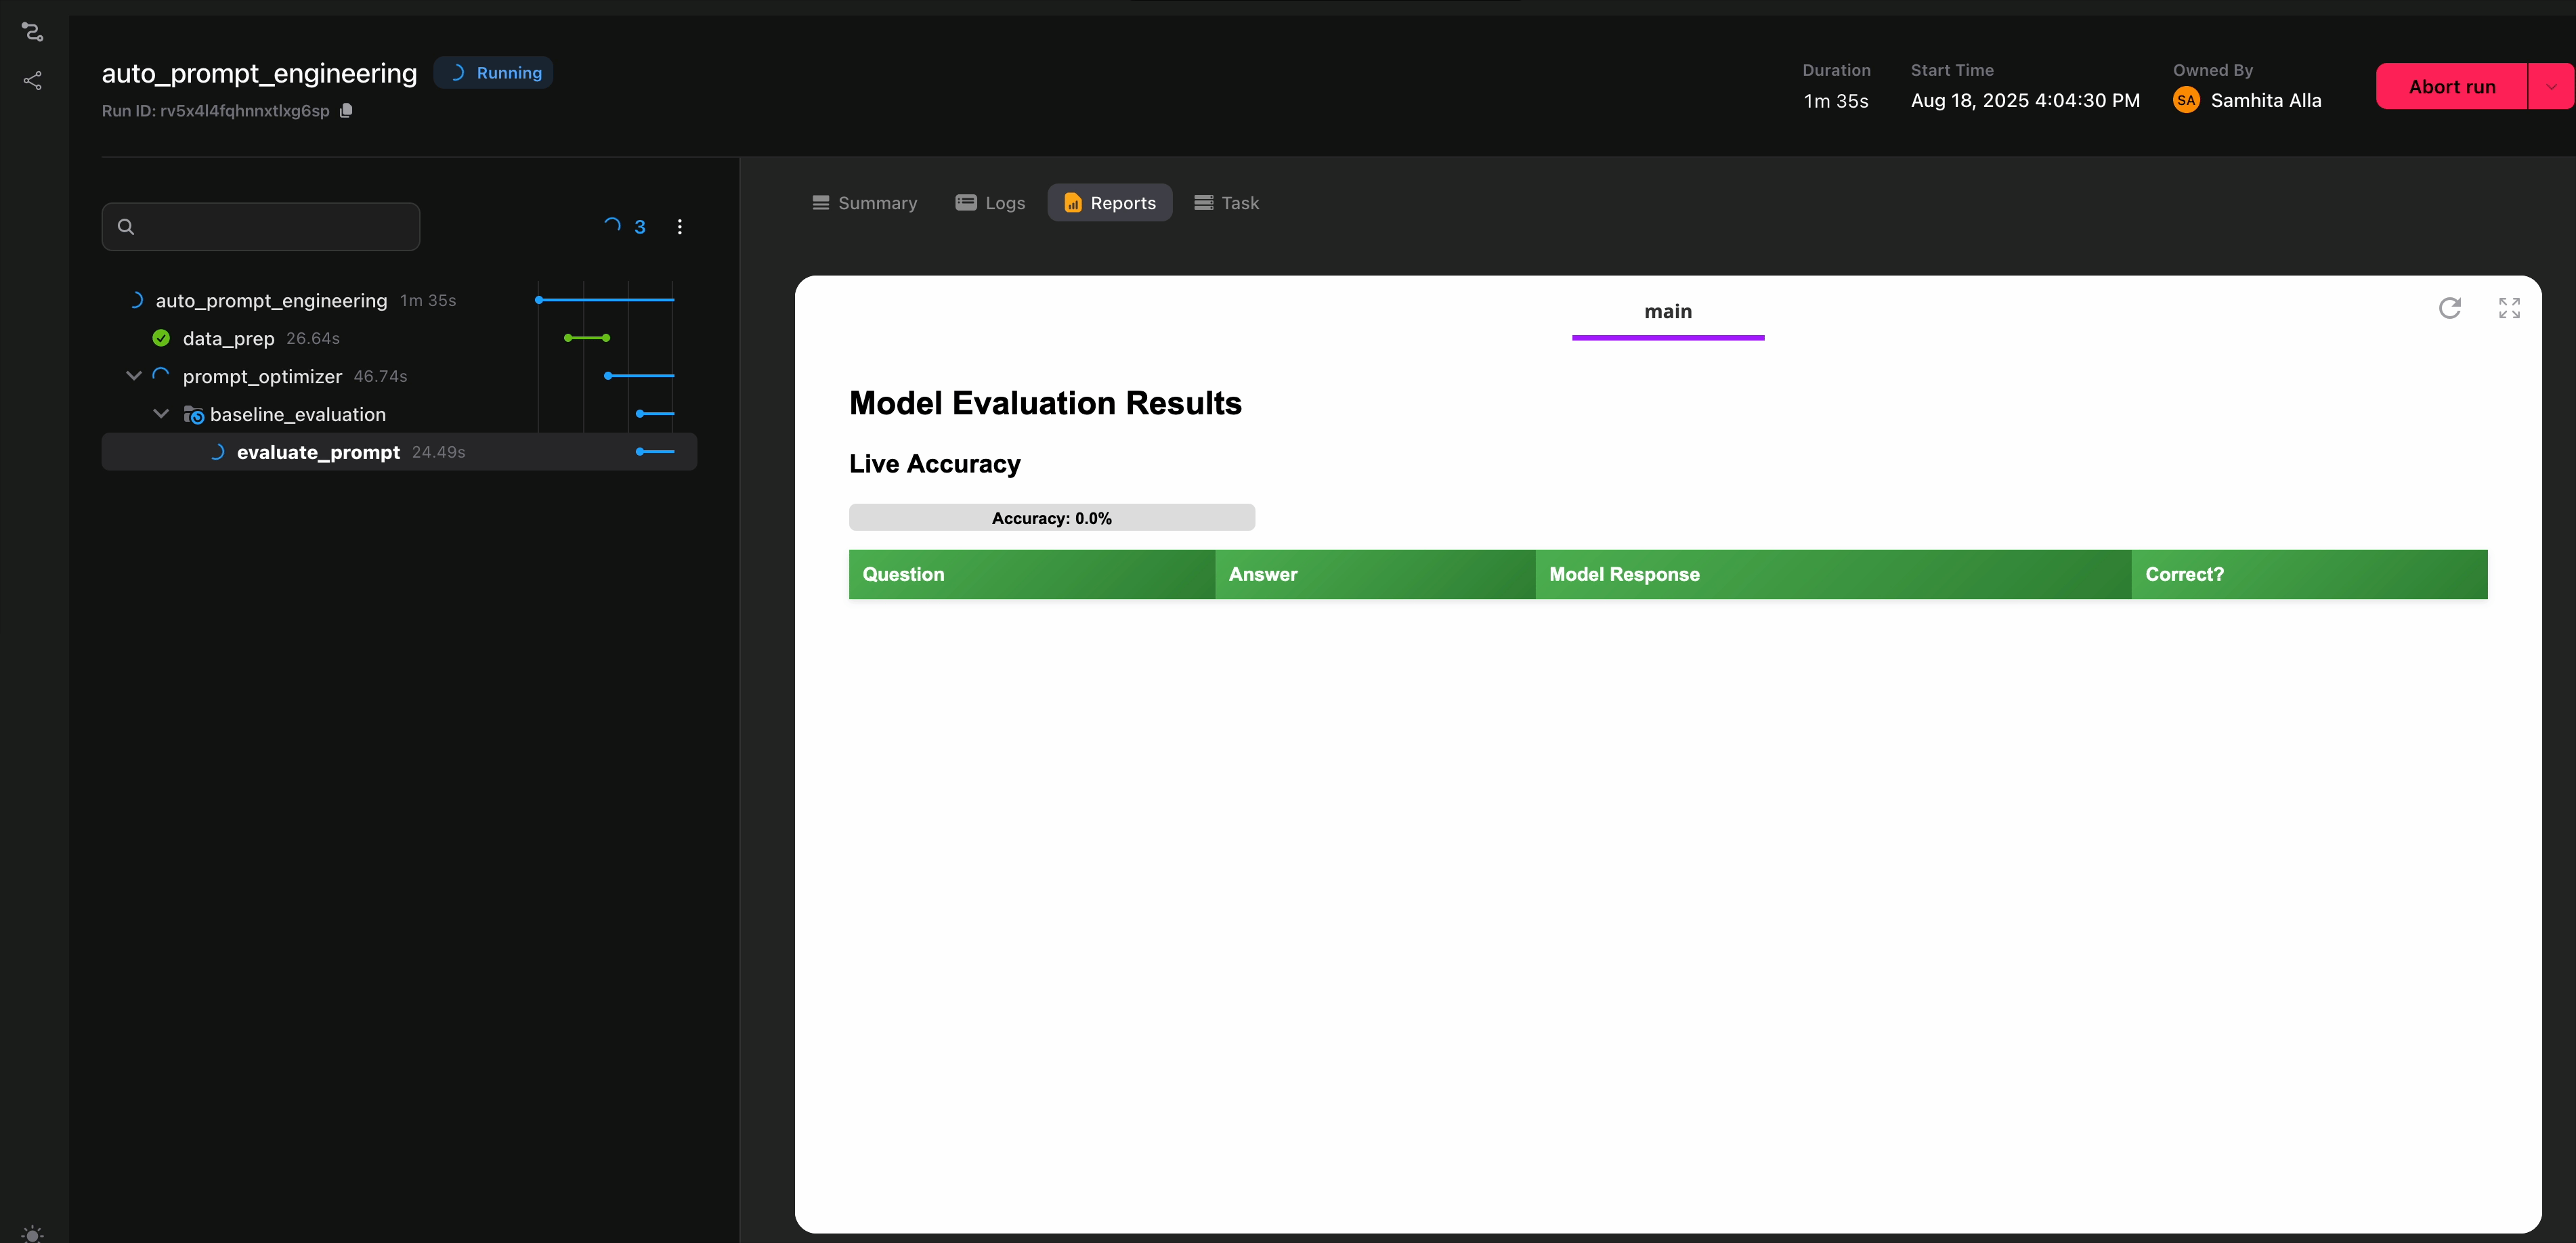Viewport: 2576px width, 1243px height.
Task: Collapse the prompt_optimizer tree node
Action: tap(134, 376)
